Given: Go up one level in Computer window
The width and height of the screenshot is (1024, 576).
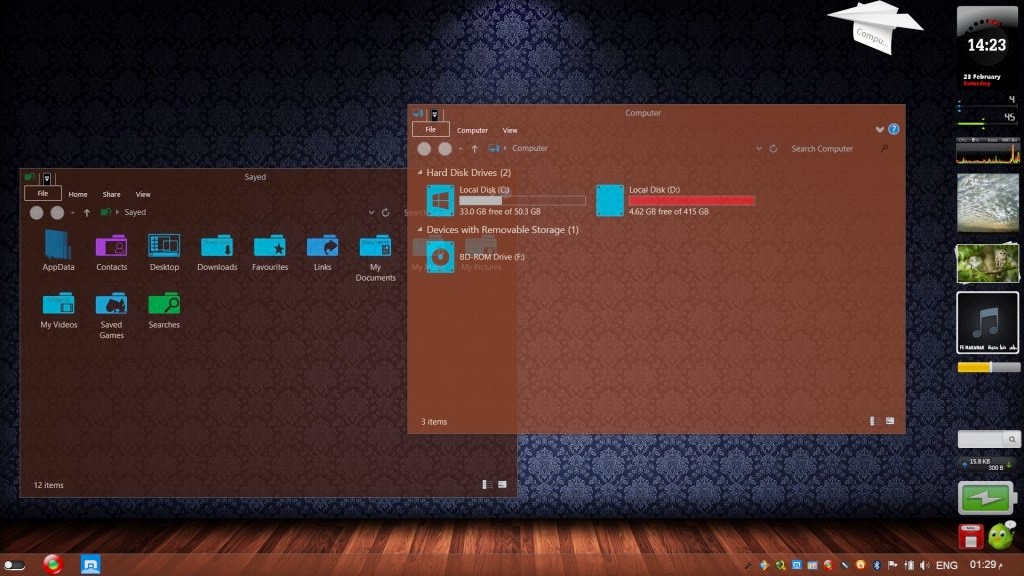Looking at the screenshot, I should click(475, 149).
